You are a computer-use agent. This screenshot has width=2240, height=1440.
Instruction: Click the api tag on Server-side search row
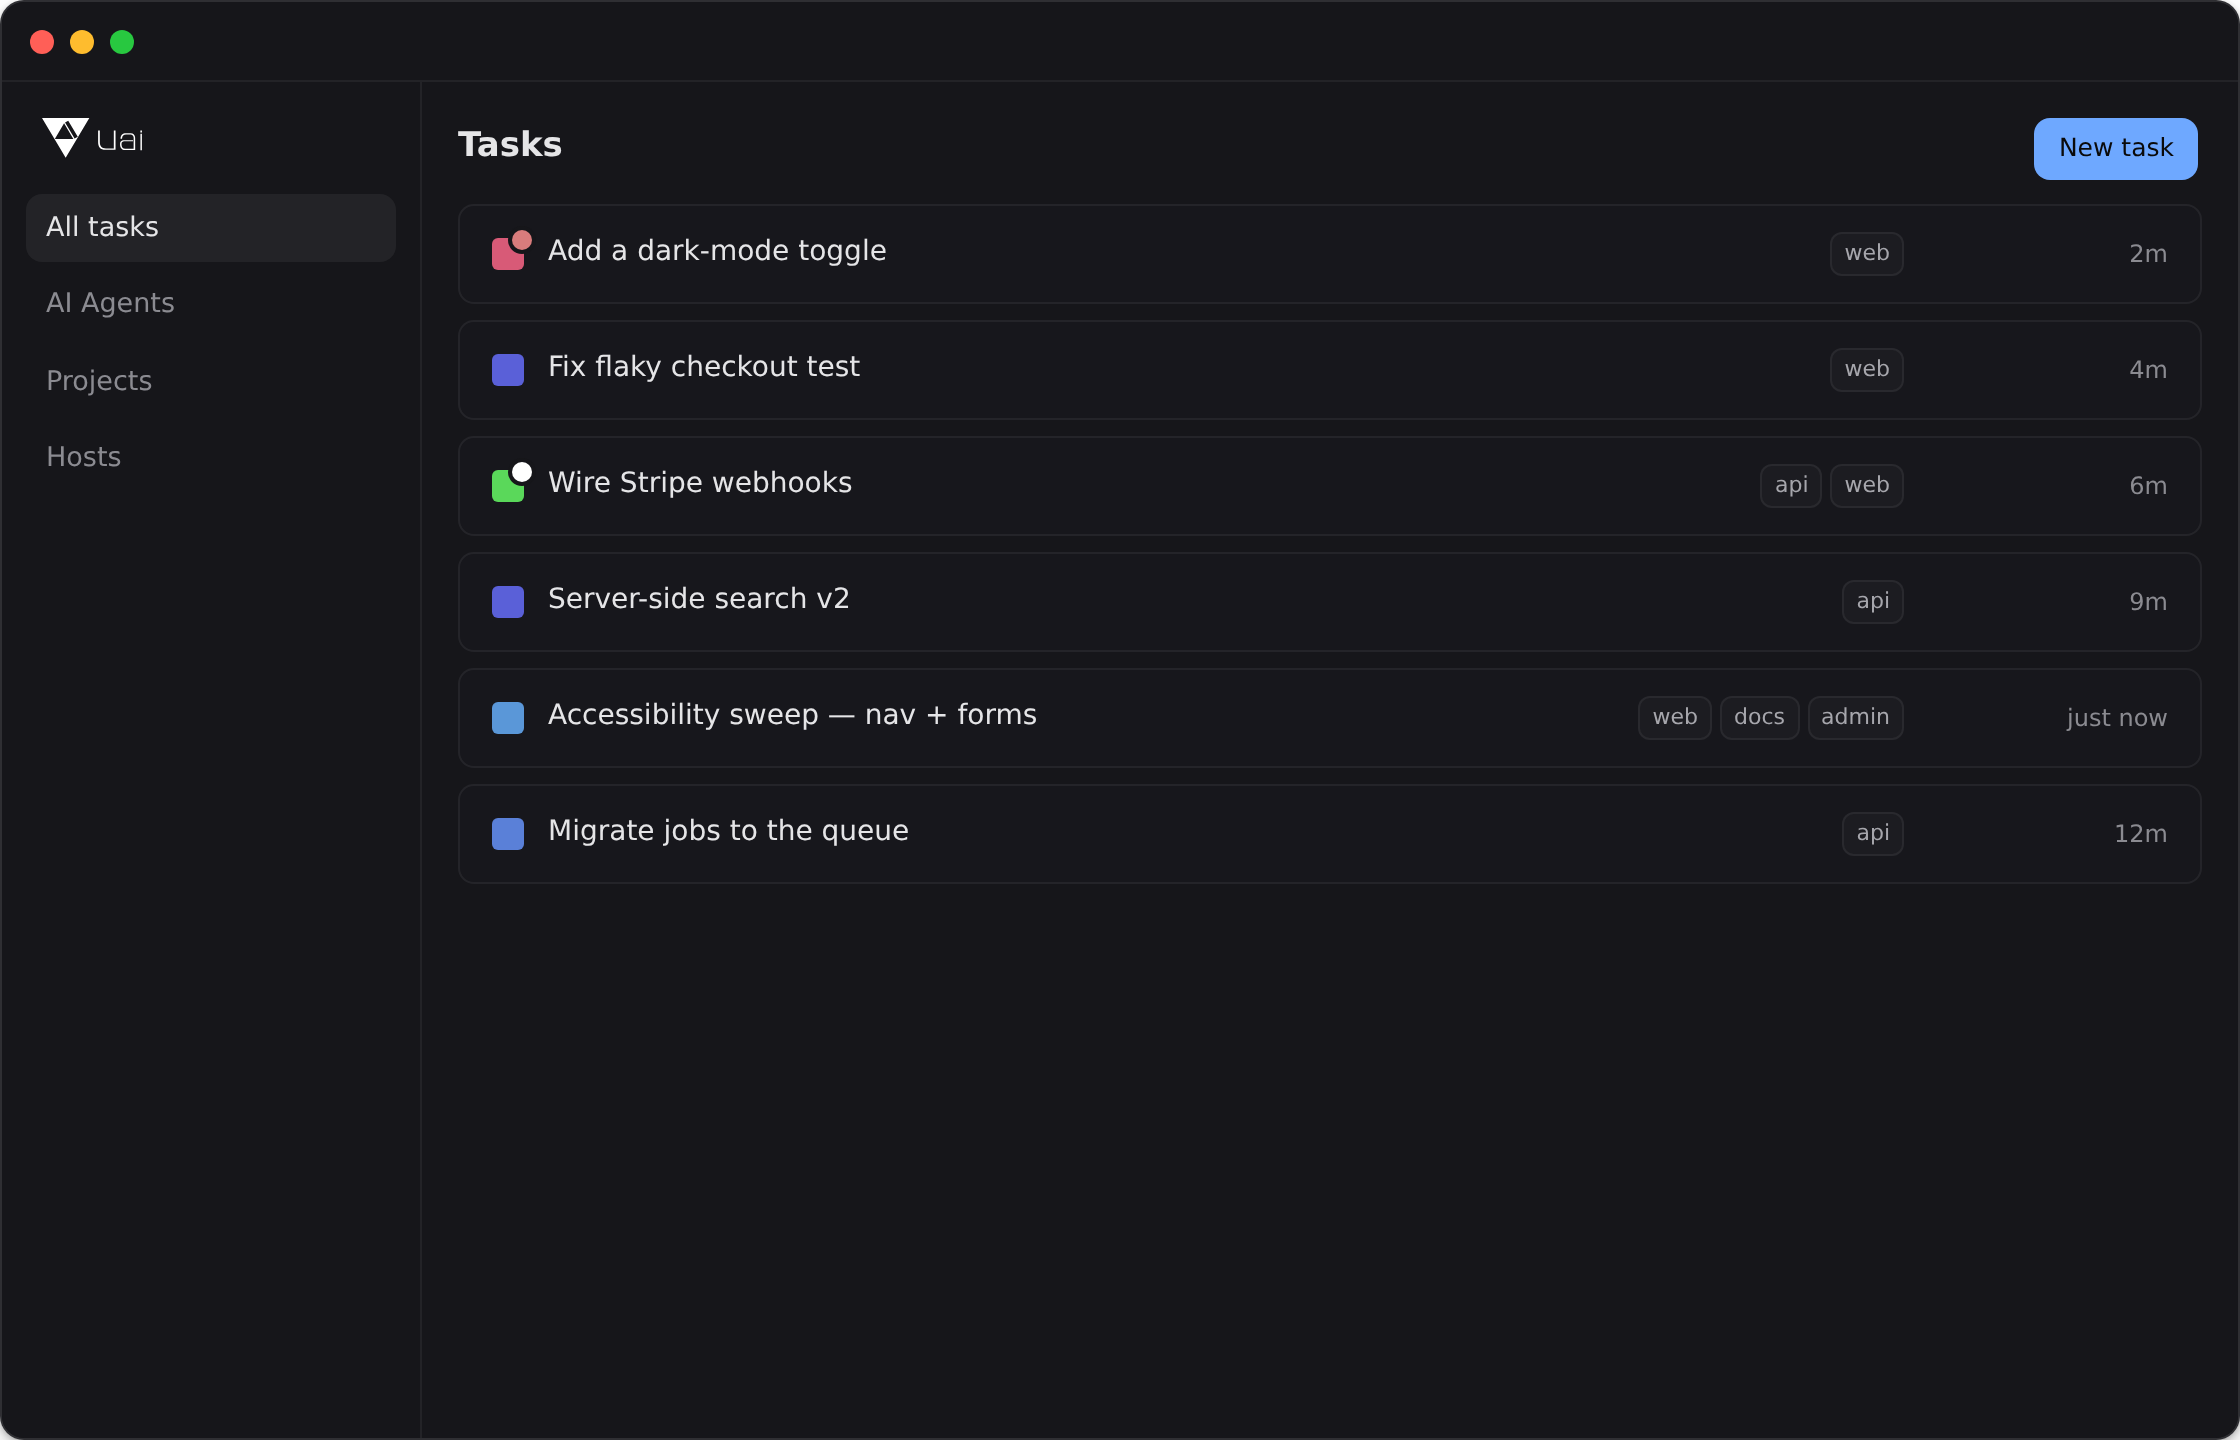(1873, 602)
